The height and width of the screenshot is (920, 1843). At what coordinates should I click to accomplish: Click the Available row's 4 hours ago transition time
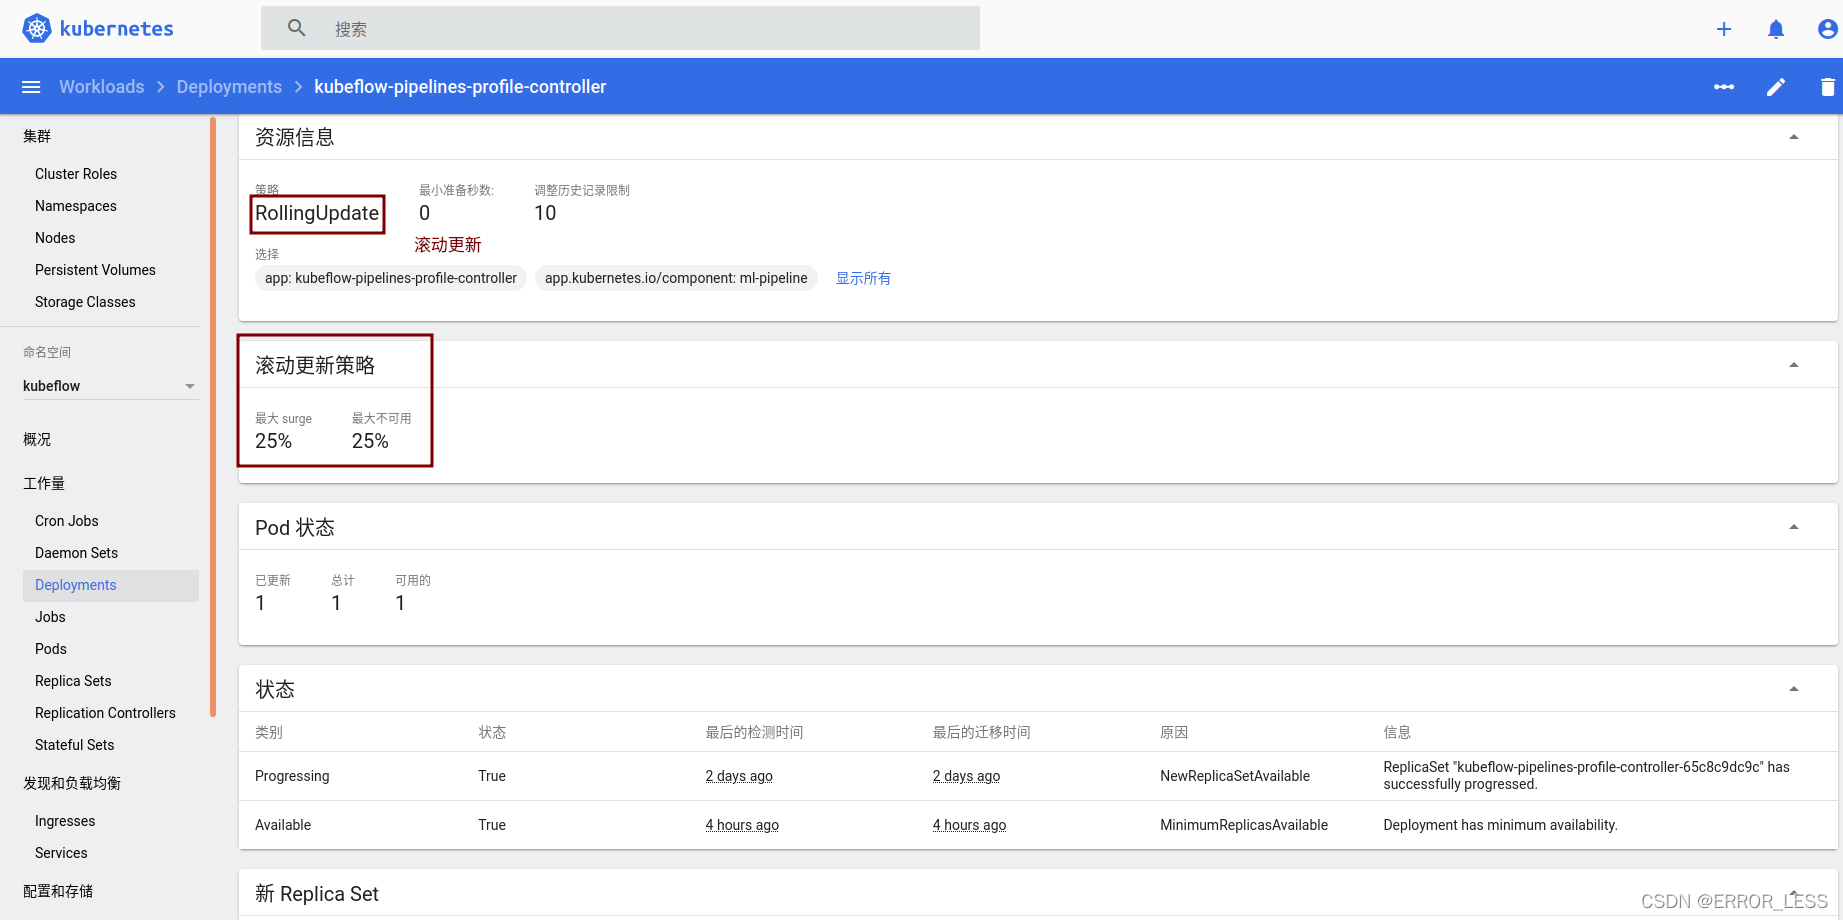(969, 825)
